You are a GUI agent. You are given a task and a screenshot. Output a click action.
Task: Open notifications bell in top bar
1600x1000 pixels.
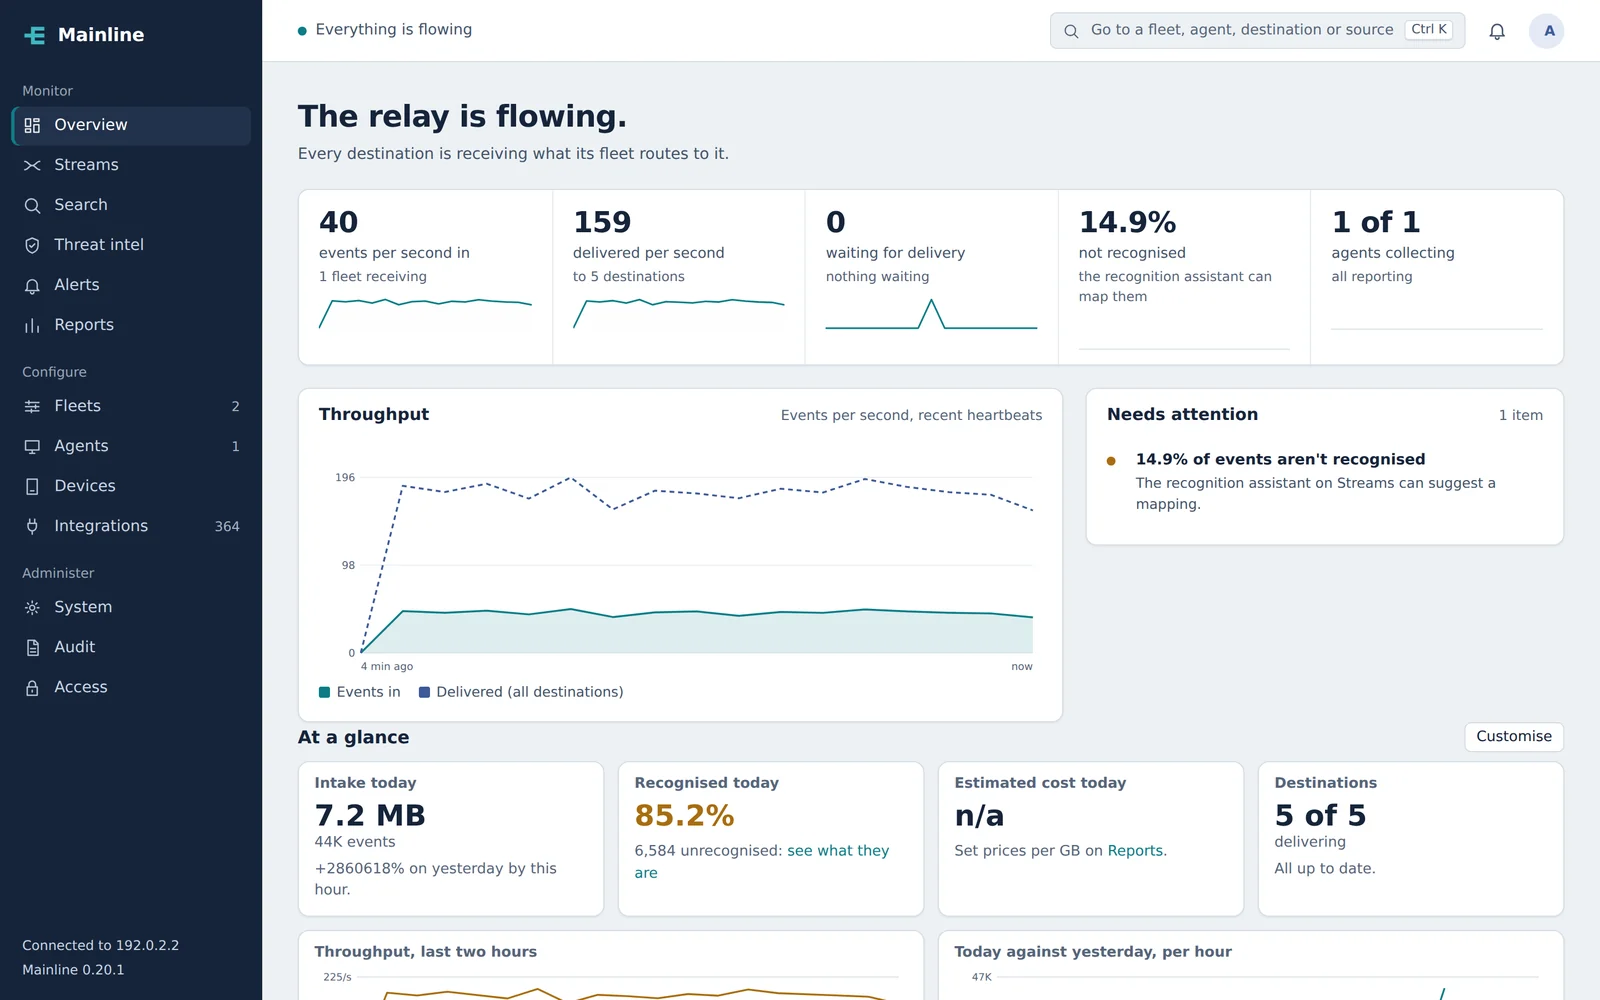click(1497, 31)
